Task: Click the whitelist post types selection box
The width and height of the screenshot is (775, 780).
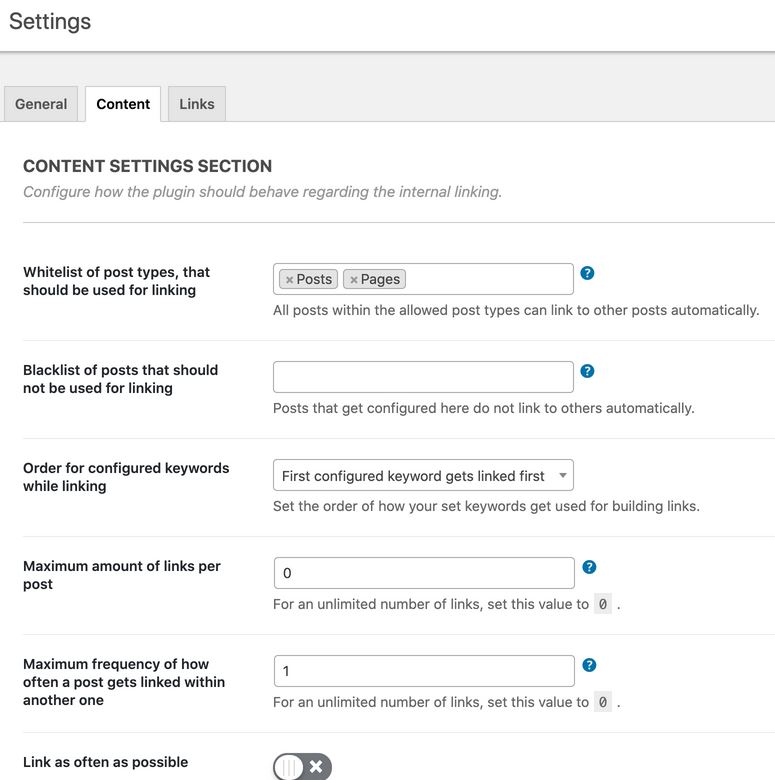Action: pyautogui.click(x=423, y=279)
